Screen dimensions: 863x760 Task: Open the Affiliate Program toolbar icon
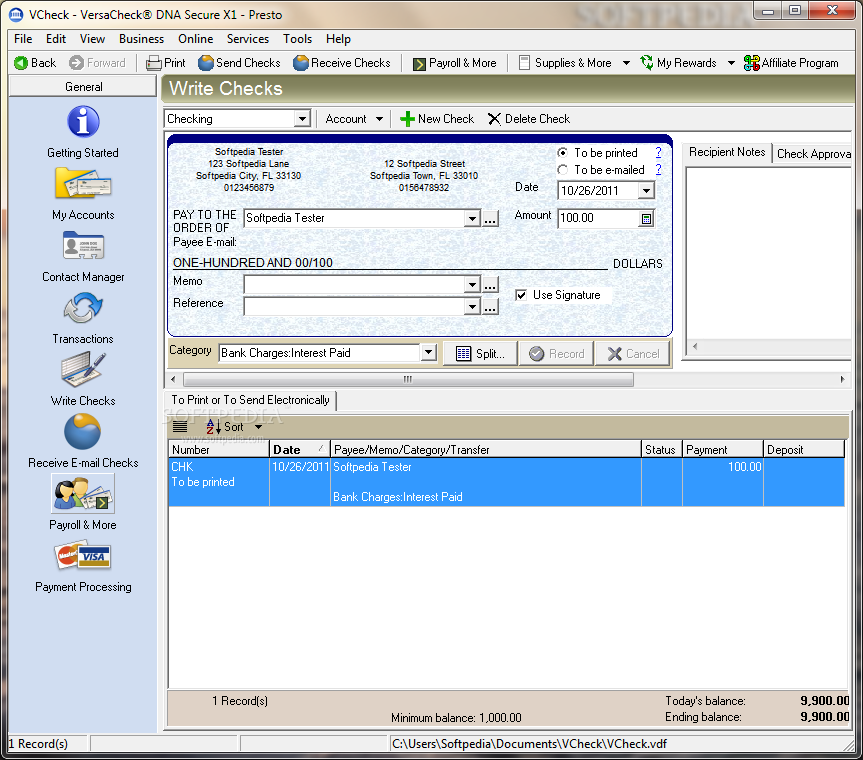pyautogui.click(x=751, y=63)
